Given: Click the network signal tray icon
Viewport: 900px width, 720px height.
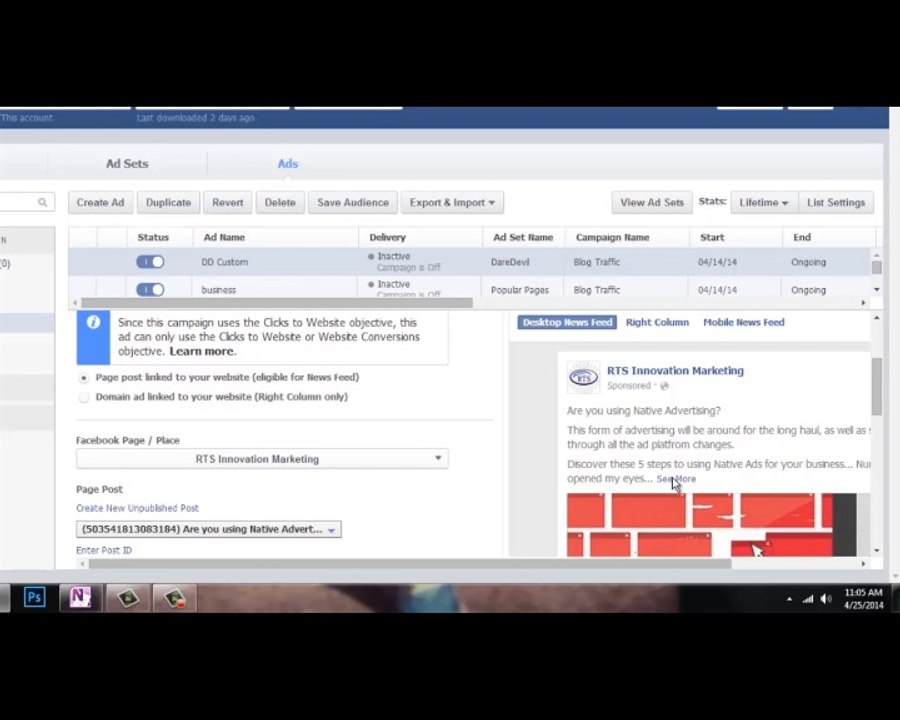Looking at the screenshot, I should pyautogui.click(x=808, y=599).
